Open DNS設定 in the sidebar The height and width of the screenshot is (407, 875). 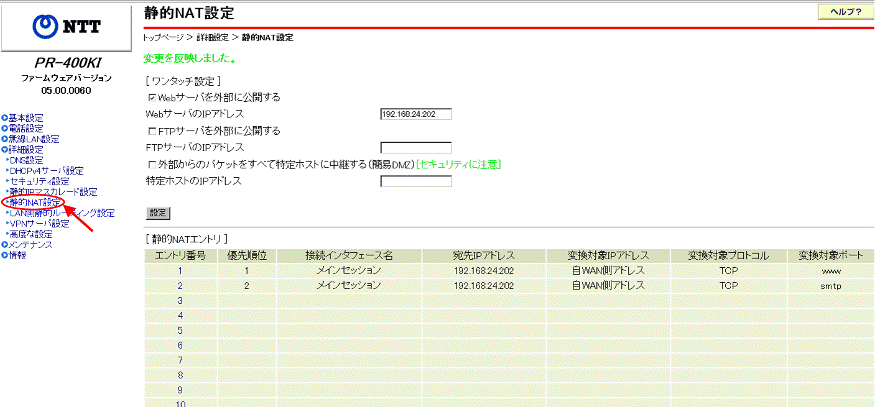(x=27, y=160)
